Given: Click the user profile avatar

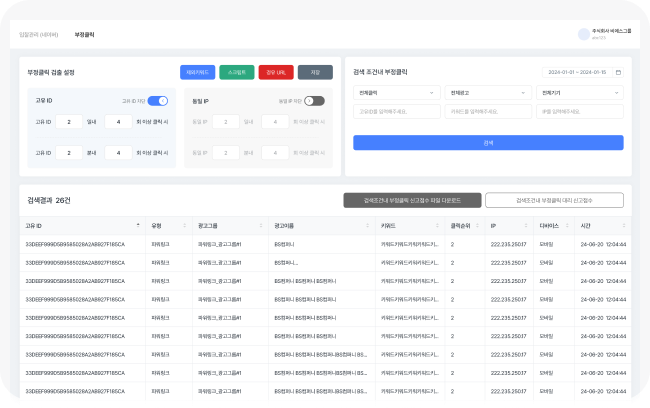Looking at the screenshot, I should 584,34.
